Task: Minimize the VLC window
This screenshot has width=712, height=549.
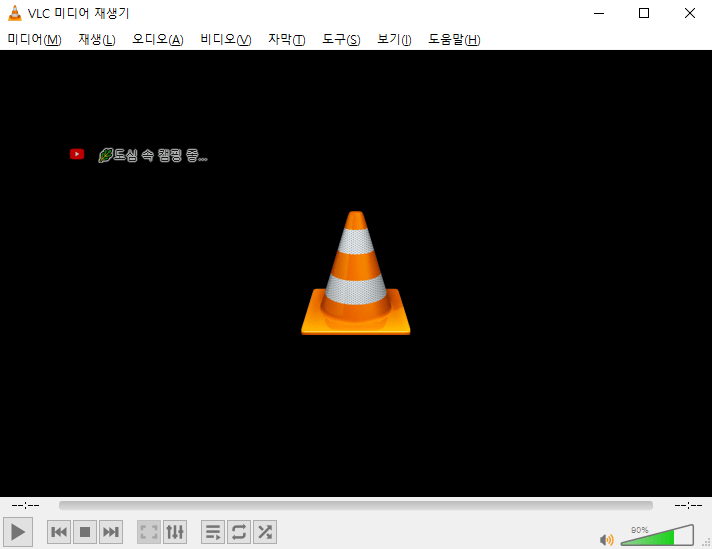Action: [599, 13]
